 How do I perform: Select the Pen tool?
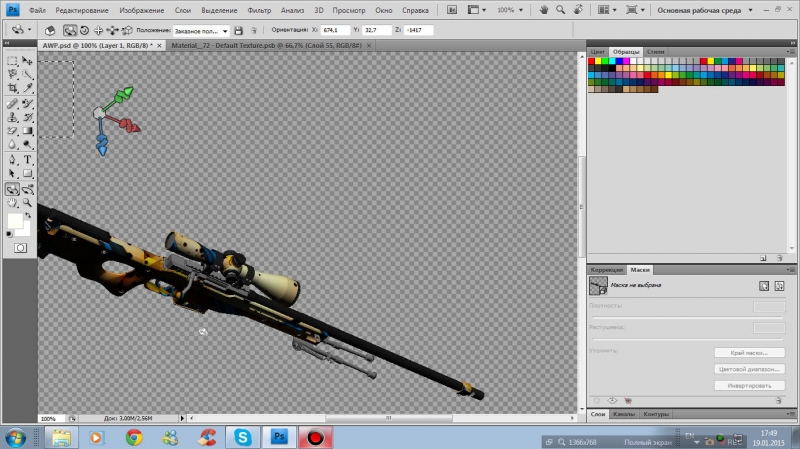[12, 160]
